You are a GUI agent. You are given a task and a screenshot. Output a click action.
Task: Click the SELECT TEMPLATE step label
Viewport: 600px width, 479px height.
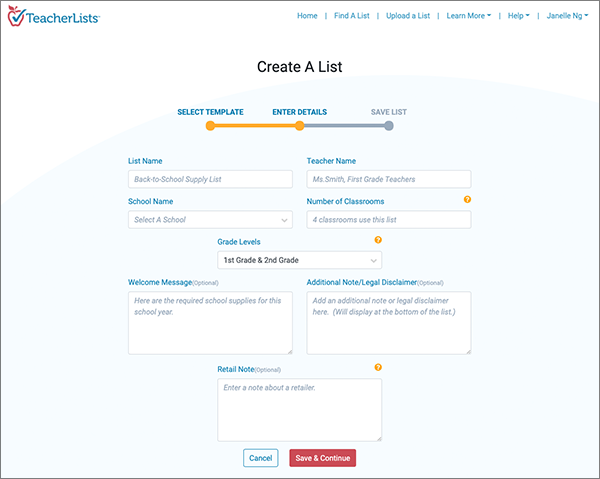(x=210, y=112)
